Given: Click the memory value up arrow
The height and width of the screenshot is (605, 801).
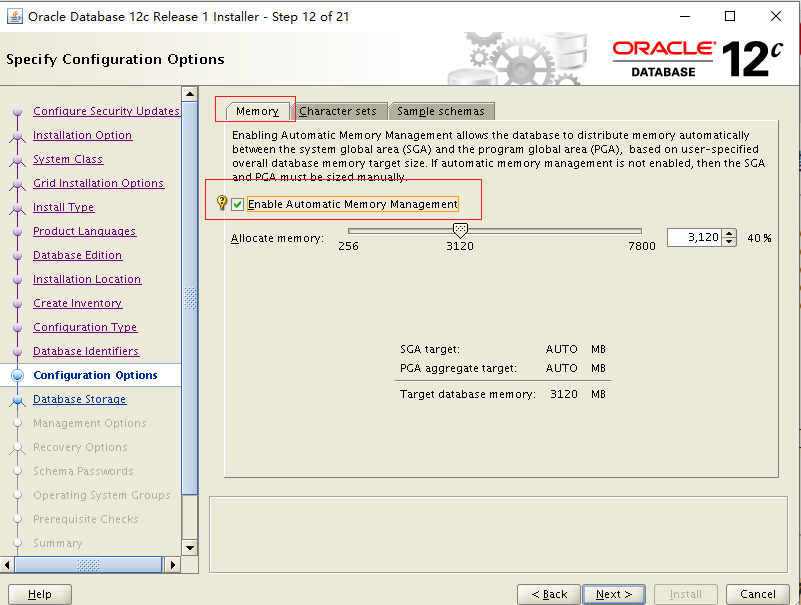Looking at the screenshot, I should click(x=730, y=233).
